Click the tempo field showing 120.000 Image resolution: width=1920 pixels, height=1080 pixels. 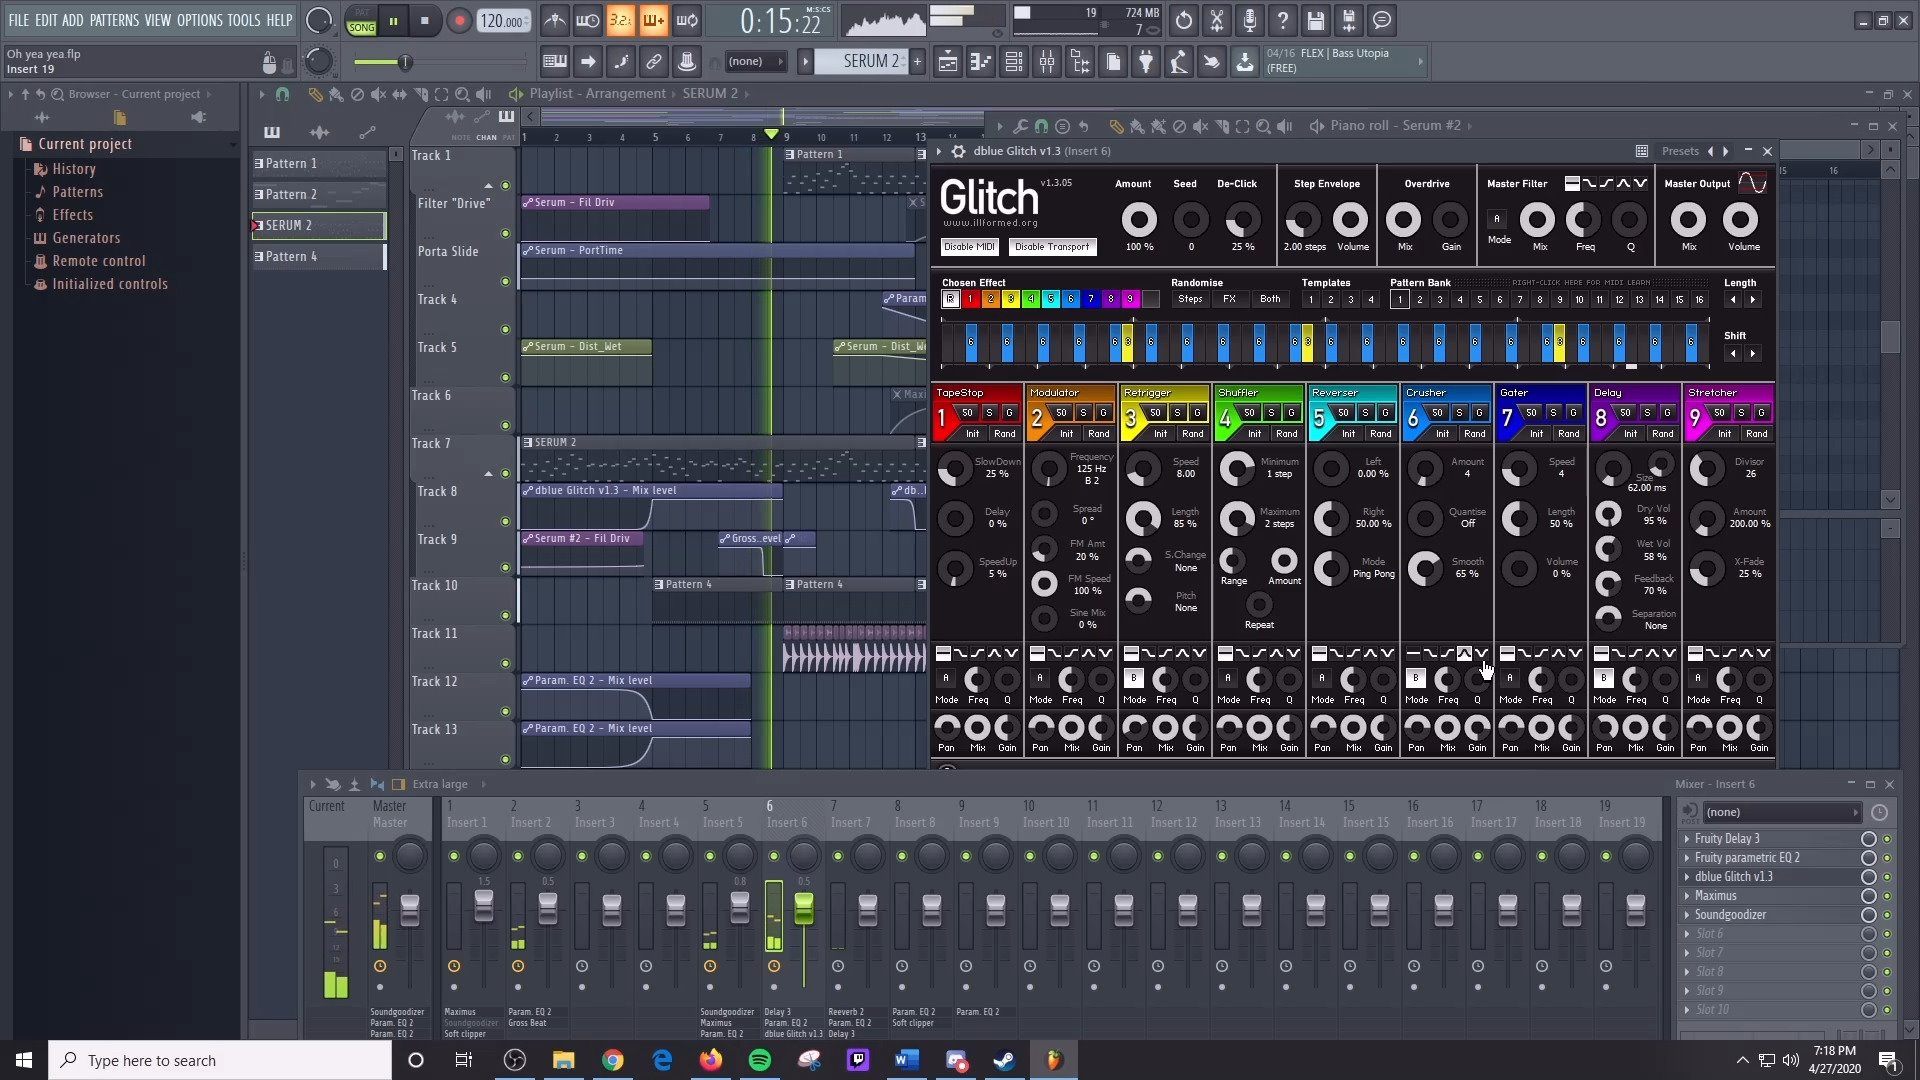click(x=503, y=21)
